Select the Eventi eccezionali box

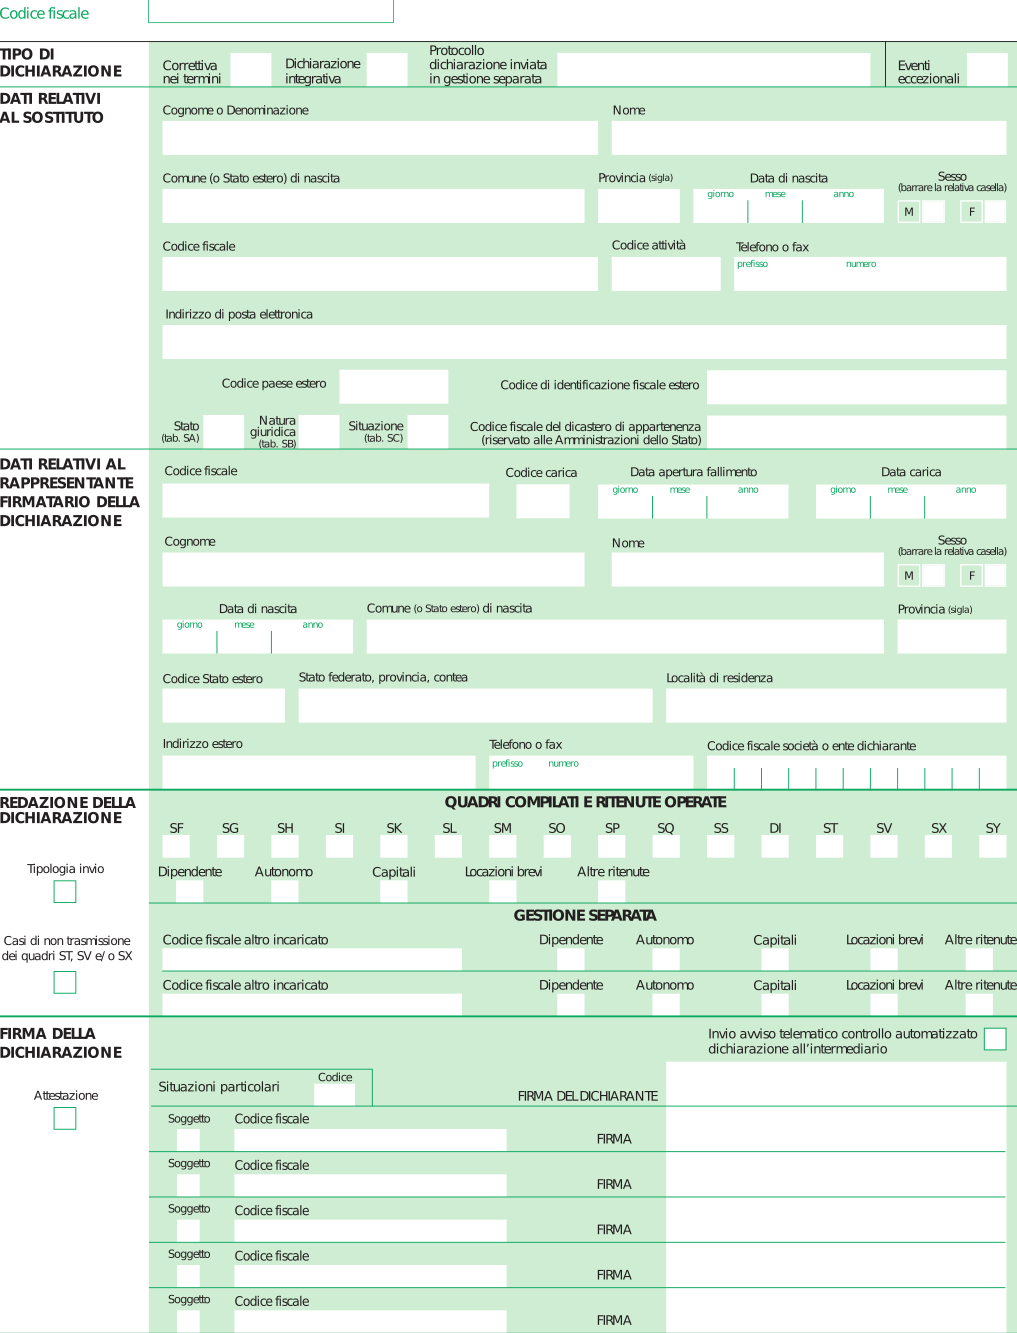coord(987,70)
